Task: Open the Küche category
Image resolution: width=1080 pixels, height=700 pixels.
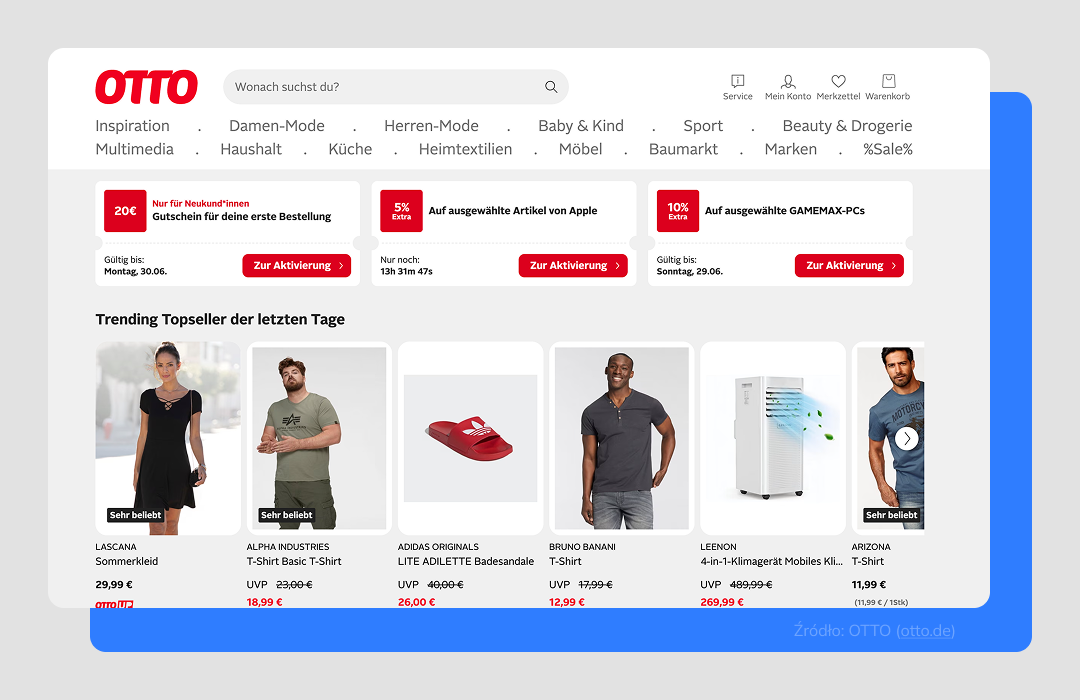Action: (x=350, y=150)
